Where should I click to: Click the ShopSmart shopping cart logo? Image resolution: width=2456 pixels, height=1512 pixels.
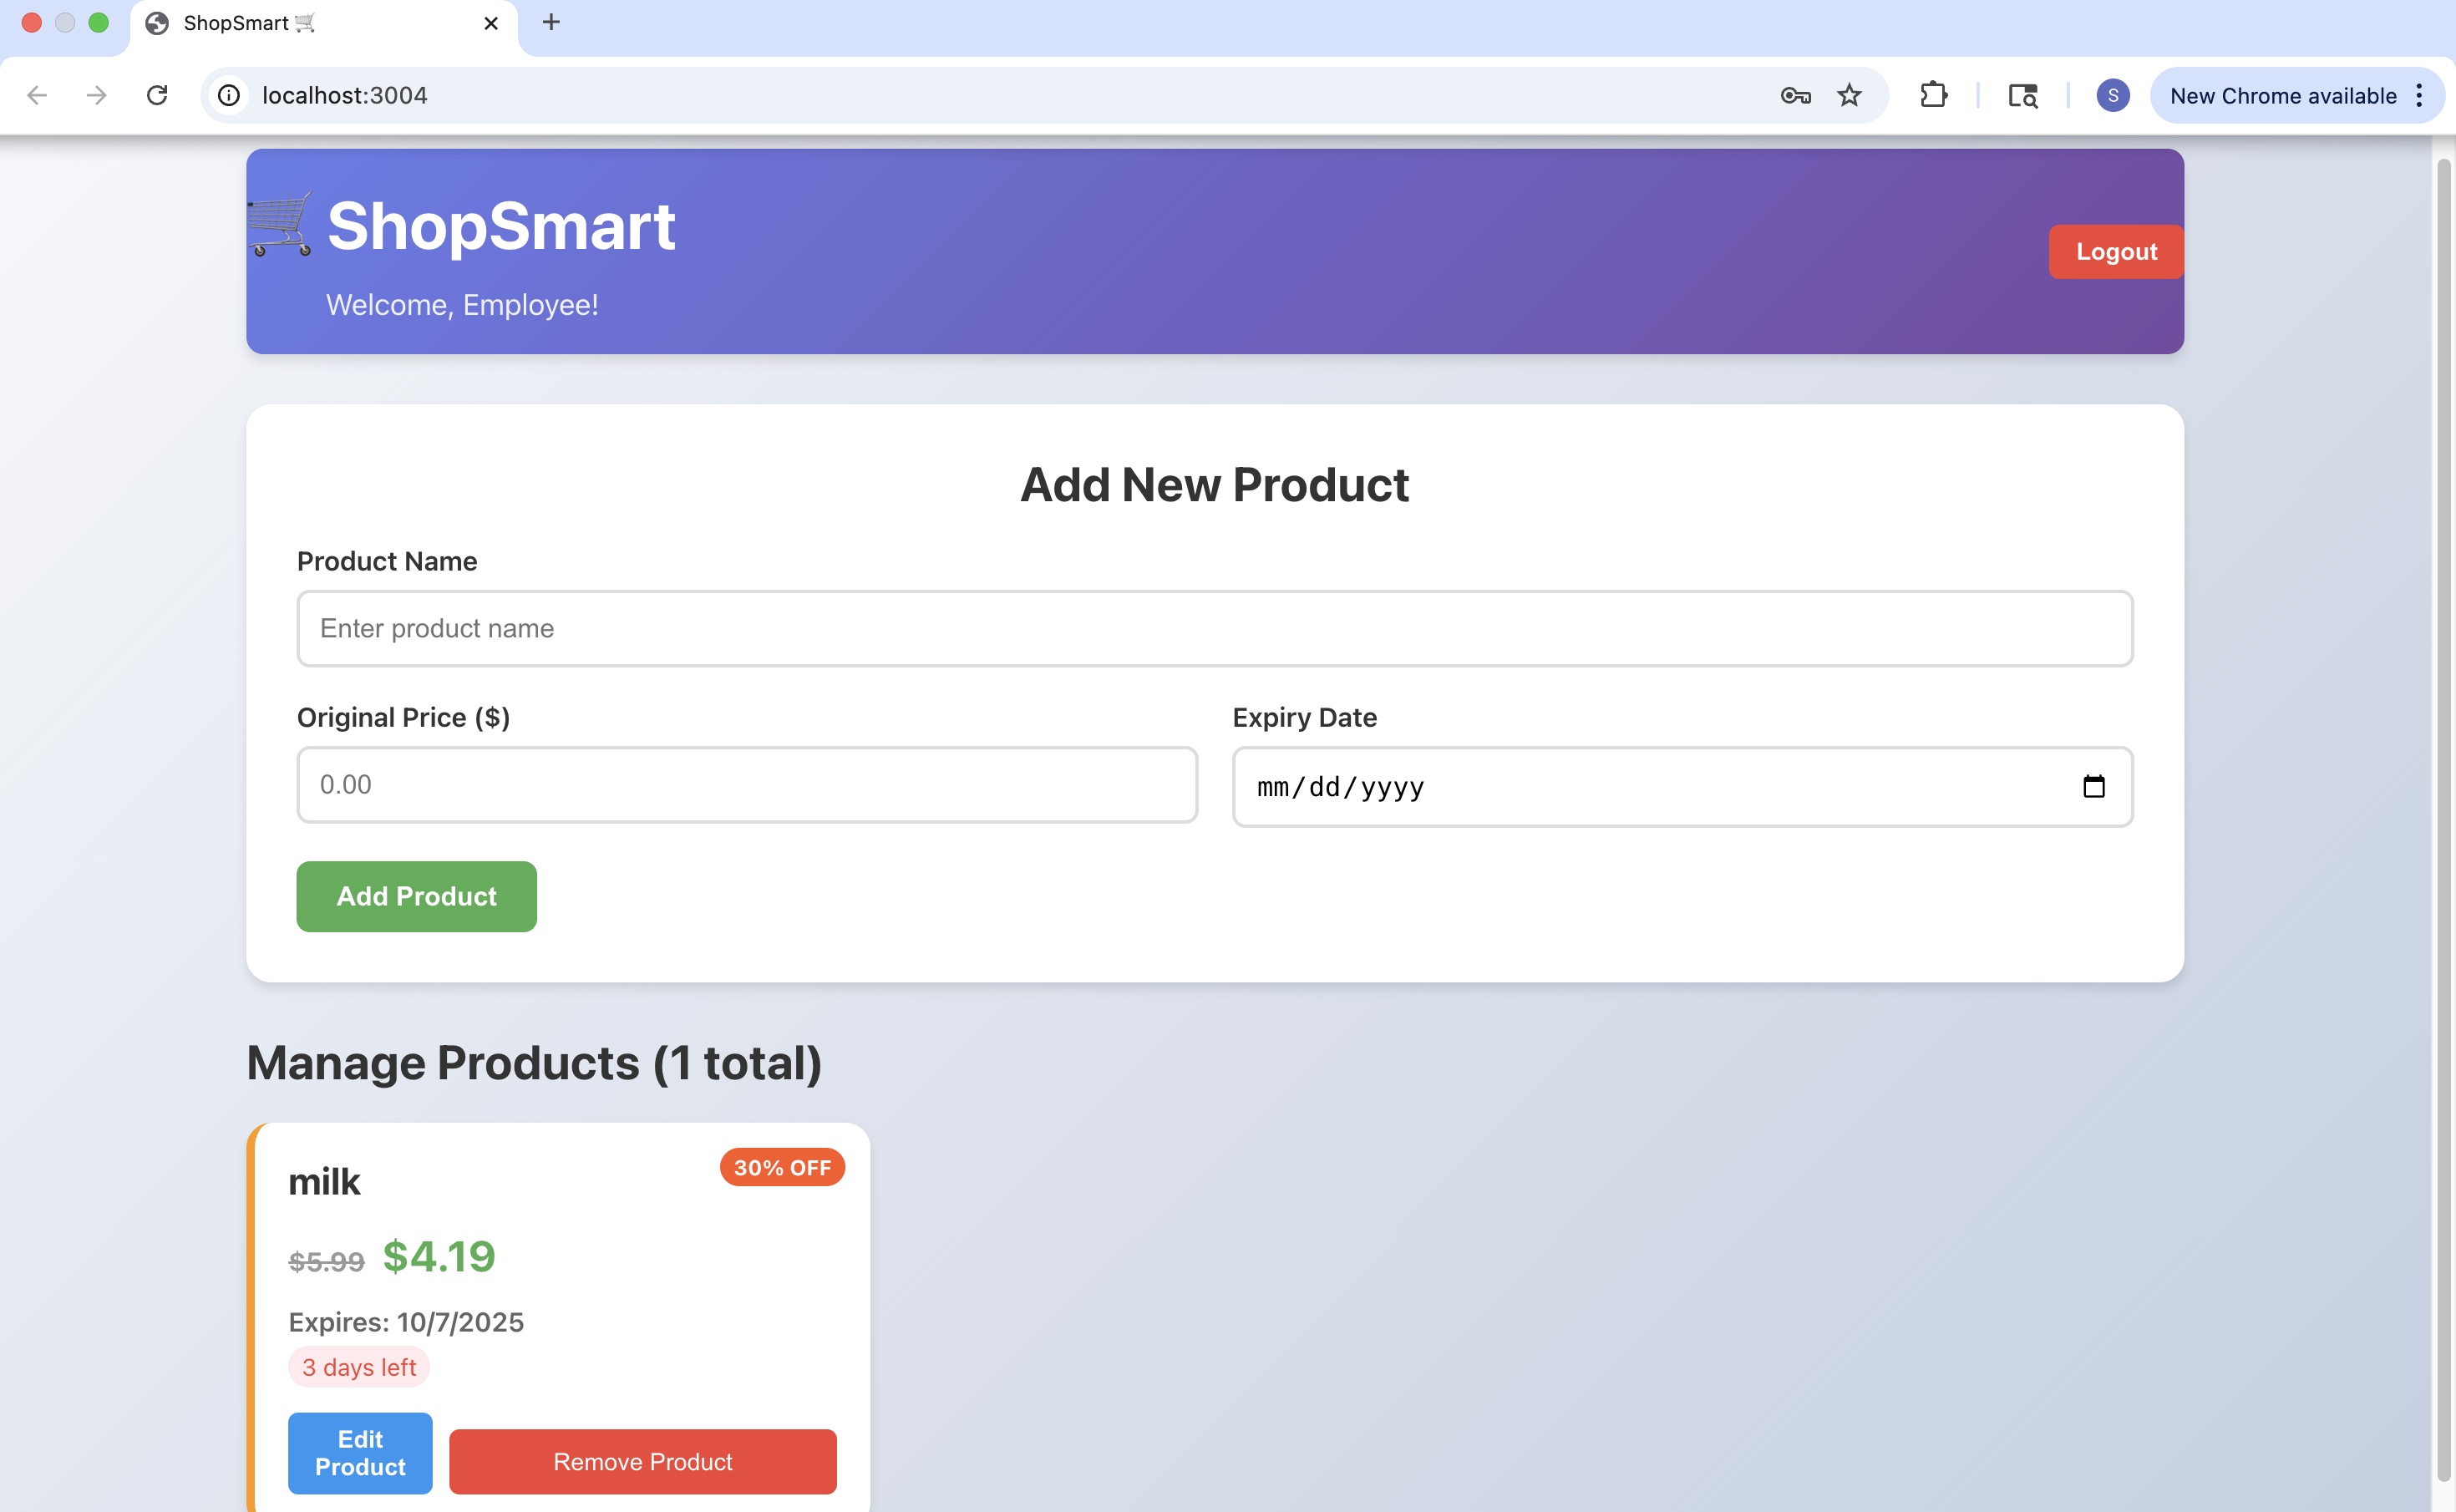coord(280,225)
